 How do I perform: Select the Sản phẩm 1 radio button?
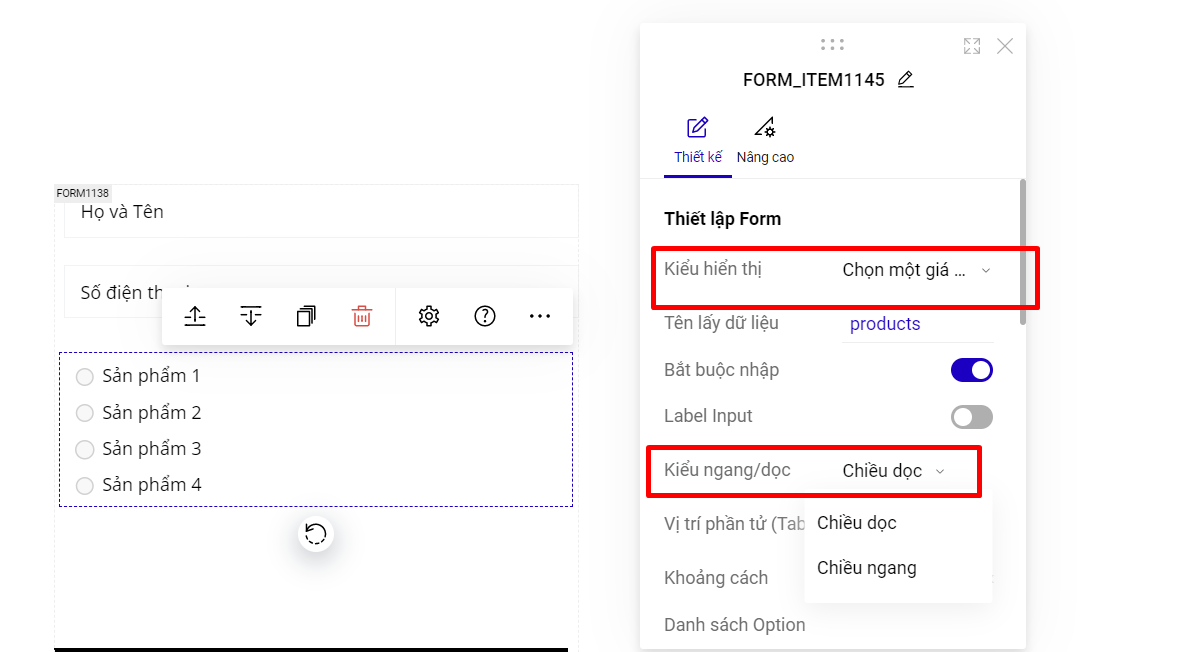(x=85, y=377)
